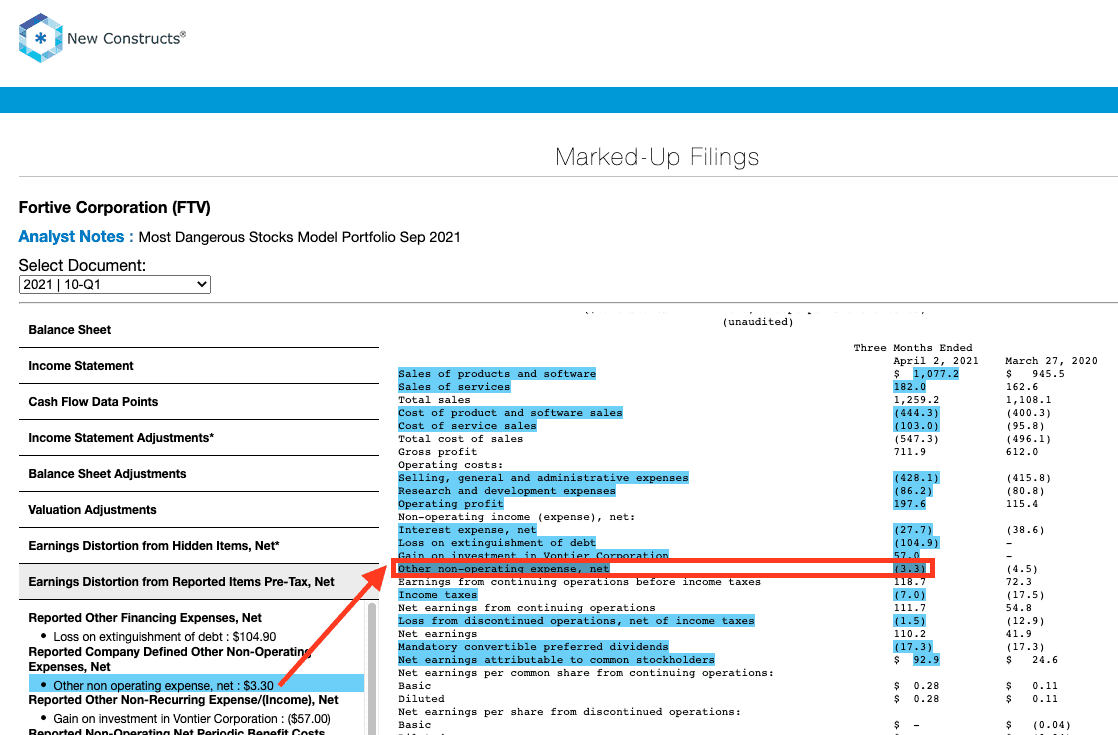Expand the Balance Sheet section
This screenshot has width=1118, height=735.
[198, 330]
